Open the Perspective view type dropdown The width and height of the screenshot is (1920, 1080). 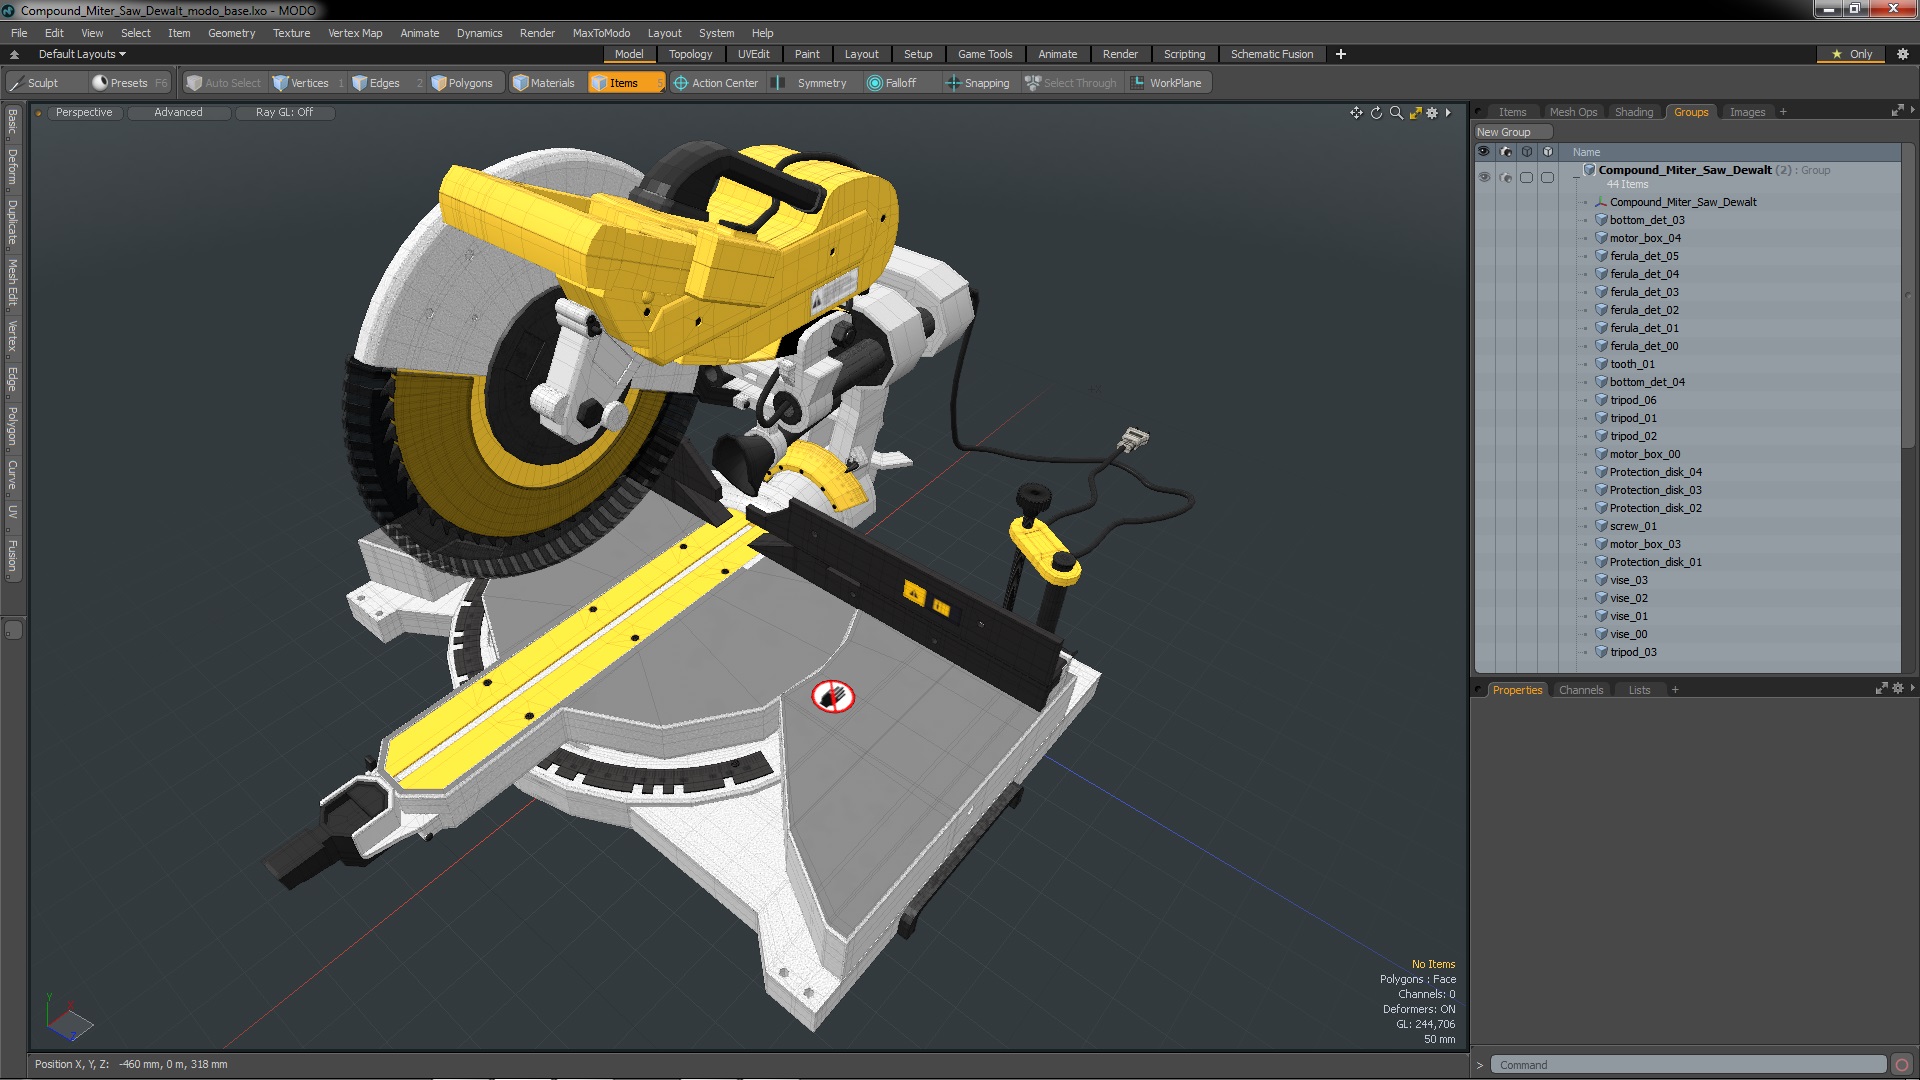84,113
